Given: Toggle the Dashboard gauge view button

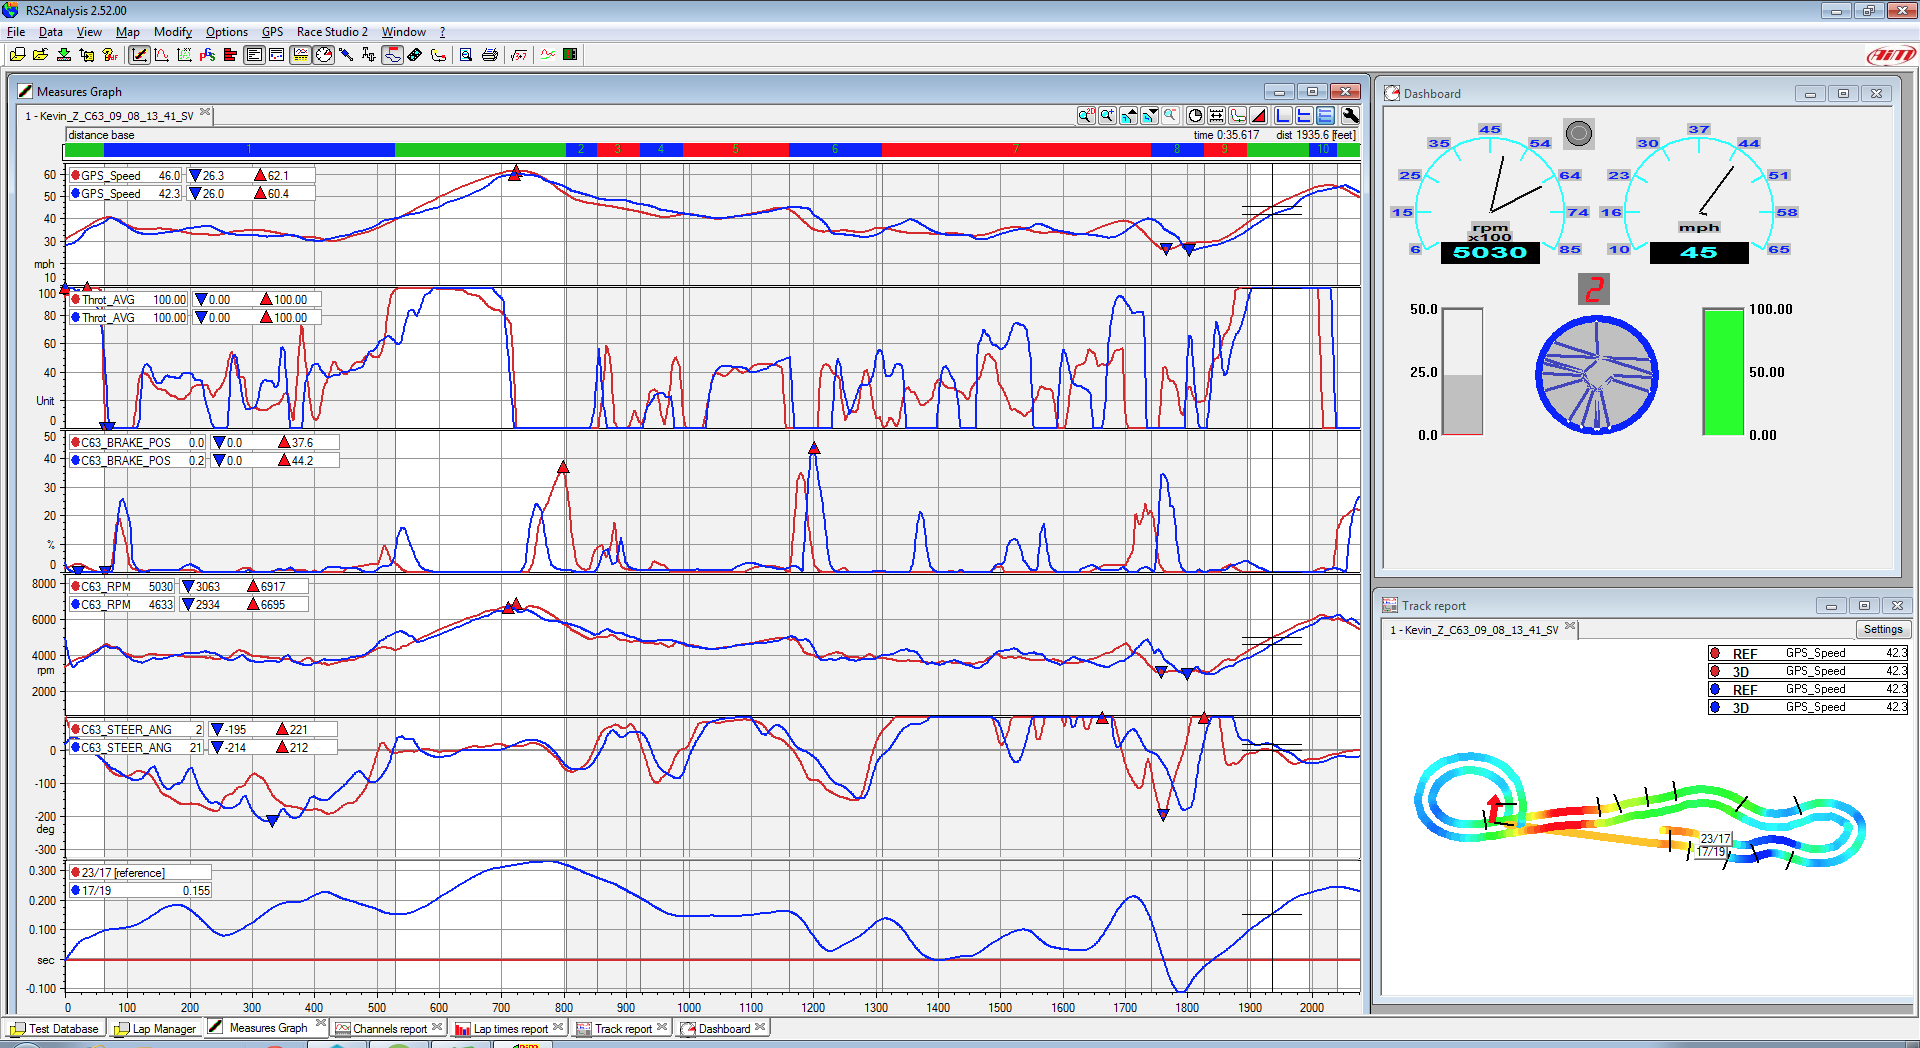Looking at the screenshot, I should click(x=324, y=55).
